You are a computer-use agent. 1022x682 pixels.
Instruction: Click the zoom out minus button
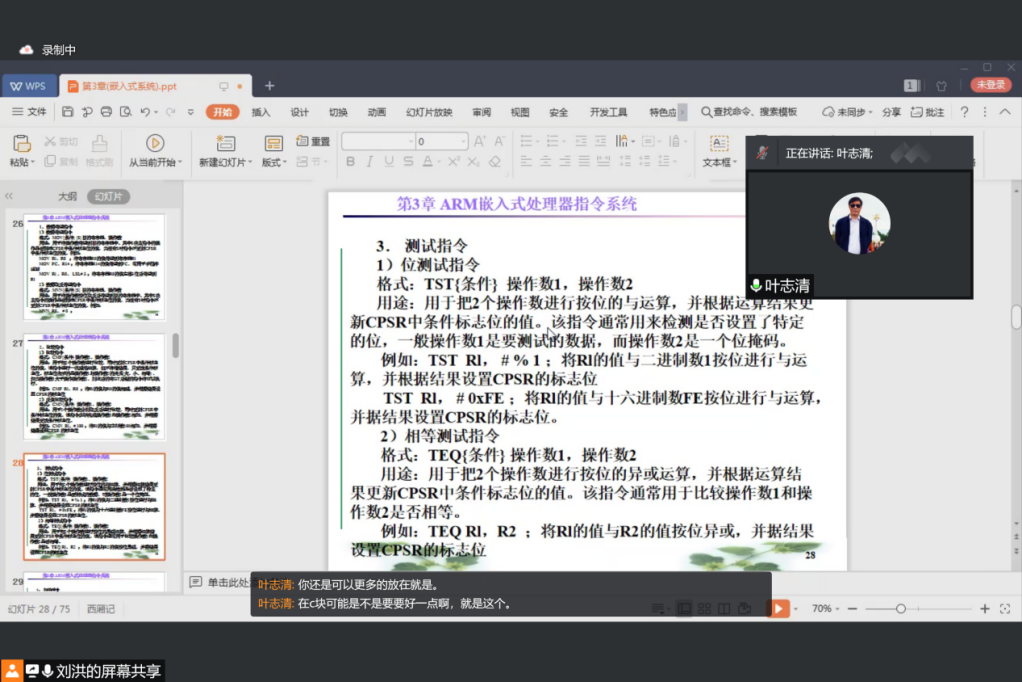click(853, 608)
